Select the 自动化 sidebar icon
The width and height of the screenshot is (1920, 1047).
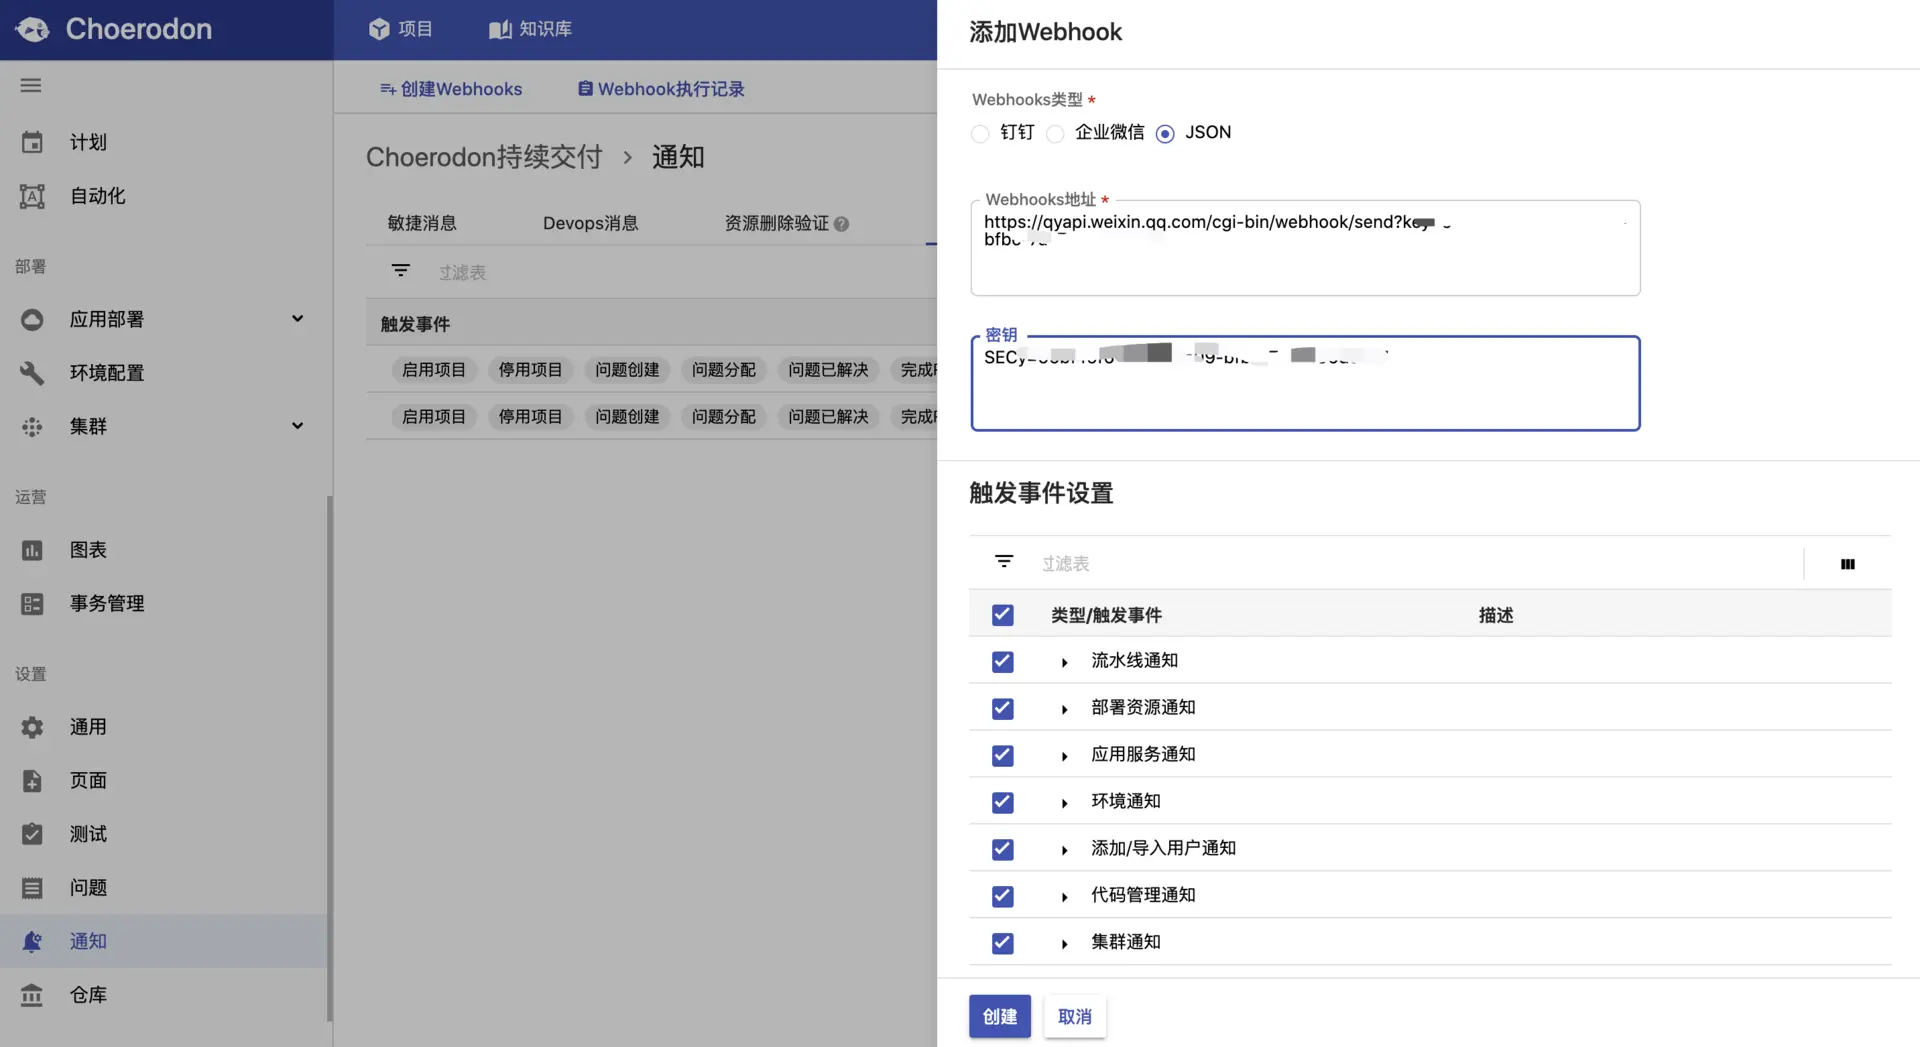31,196
